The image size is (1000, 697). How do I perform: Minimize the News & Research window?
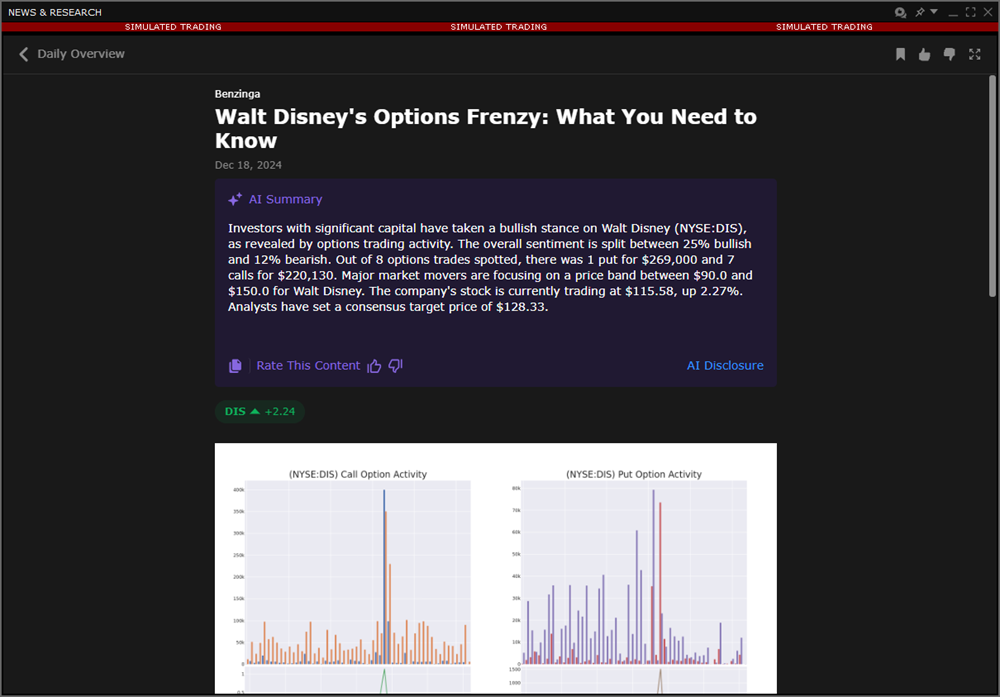(953, 12)
